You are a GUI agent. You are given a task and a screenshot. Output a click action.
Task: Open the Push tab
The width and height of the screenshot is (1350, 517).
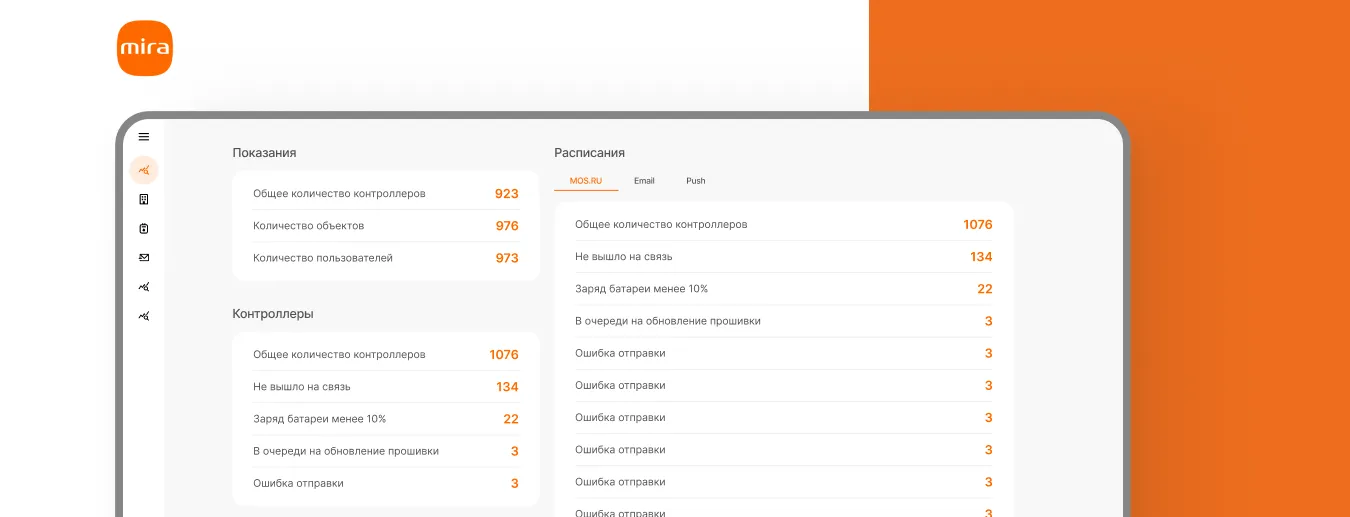(695, 181)
